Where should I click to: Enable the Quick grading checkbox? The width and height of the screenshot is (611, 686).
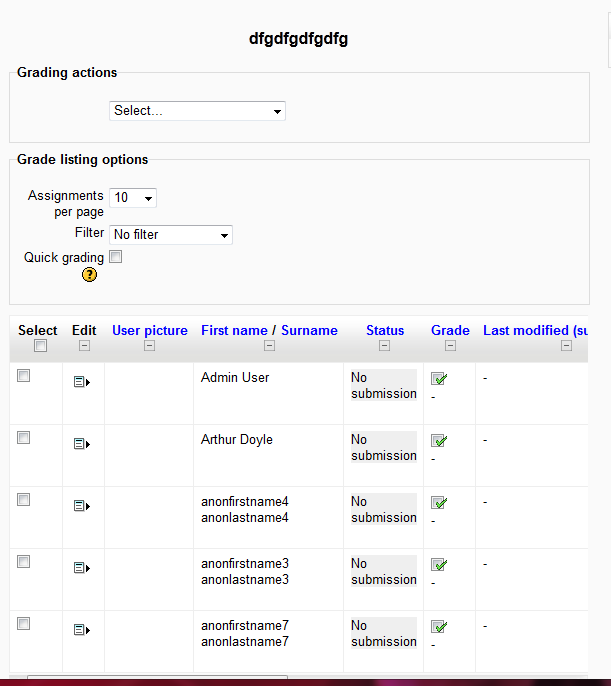pos(115,257)
